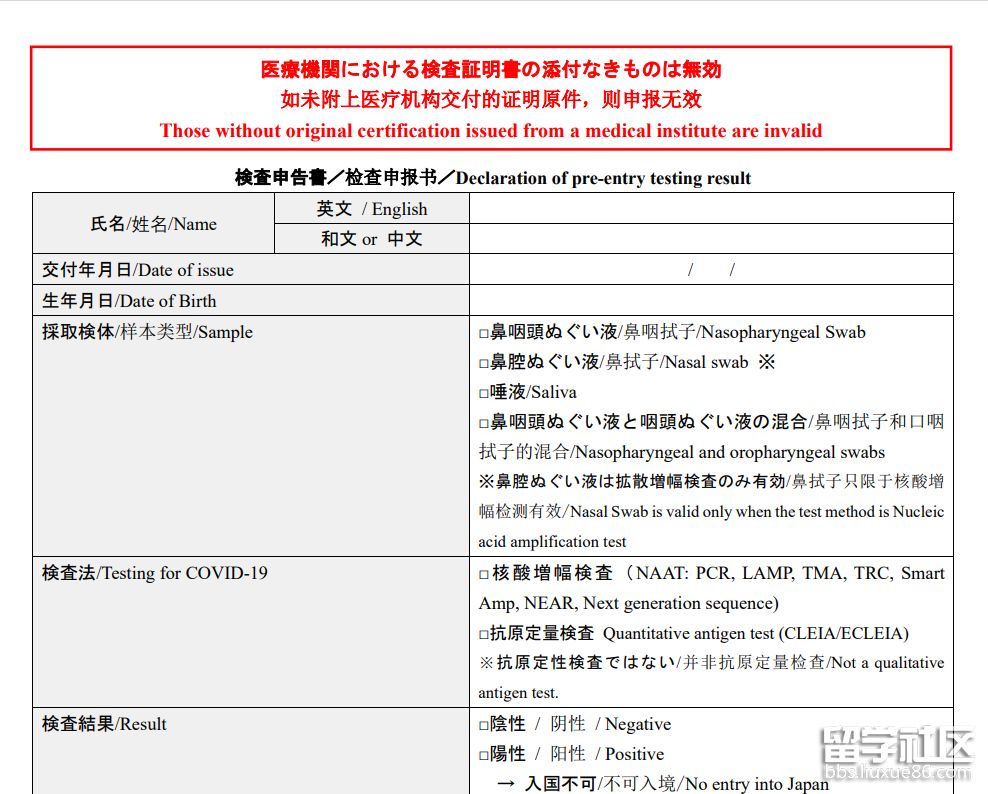Screen dimensions: 988x794
Task: Tick the nucleic acid amplification (NAAT) checkbox
Action: point(484,574)
